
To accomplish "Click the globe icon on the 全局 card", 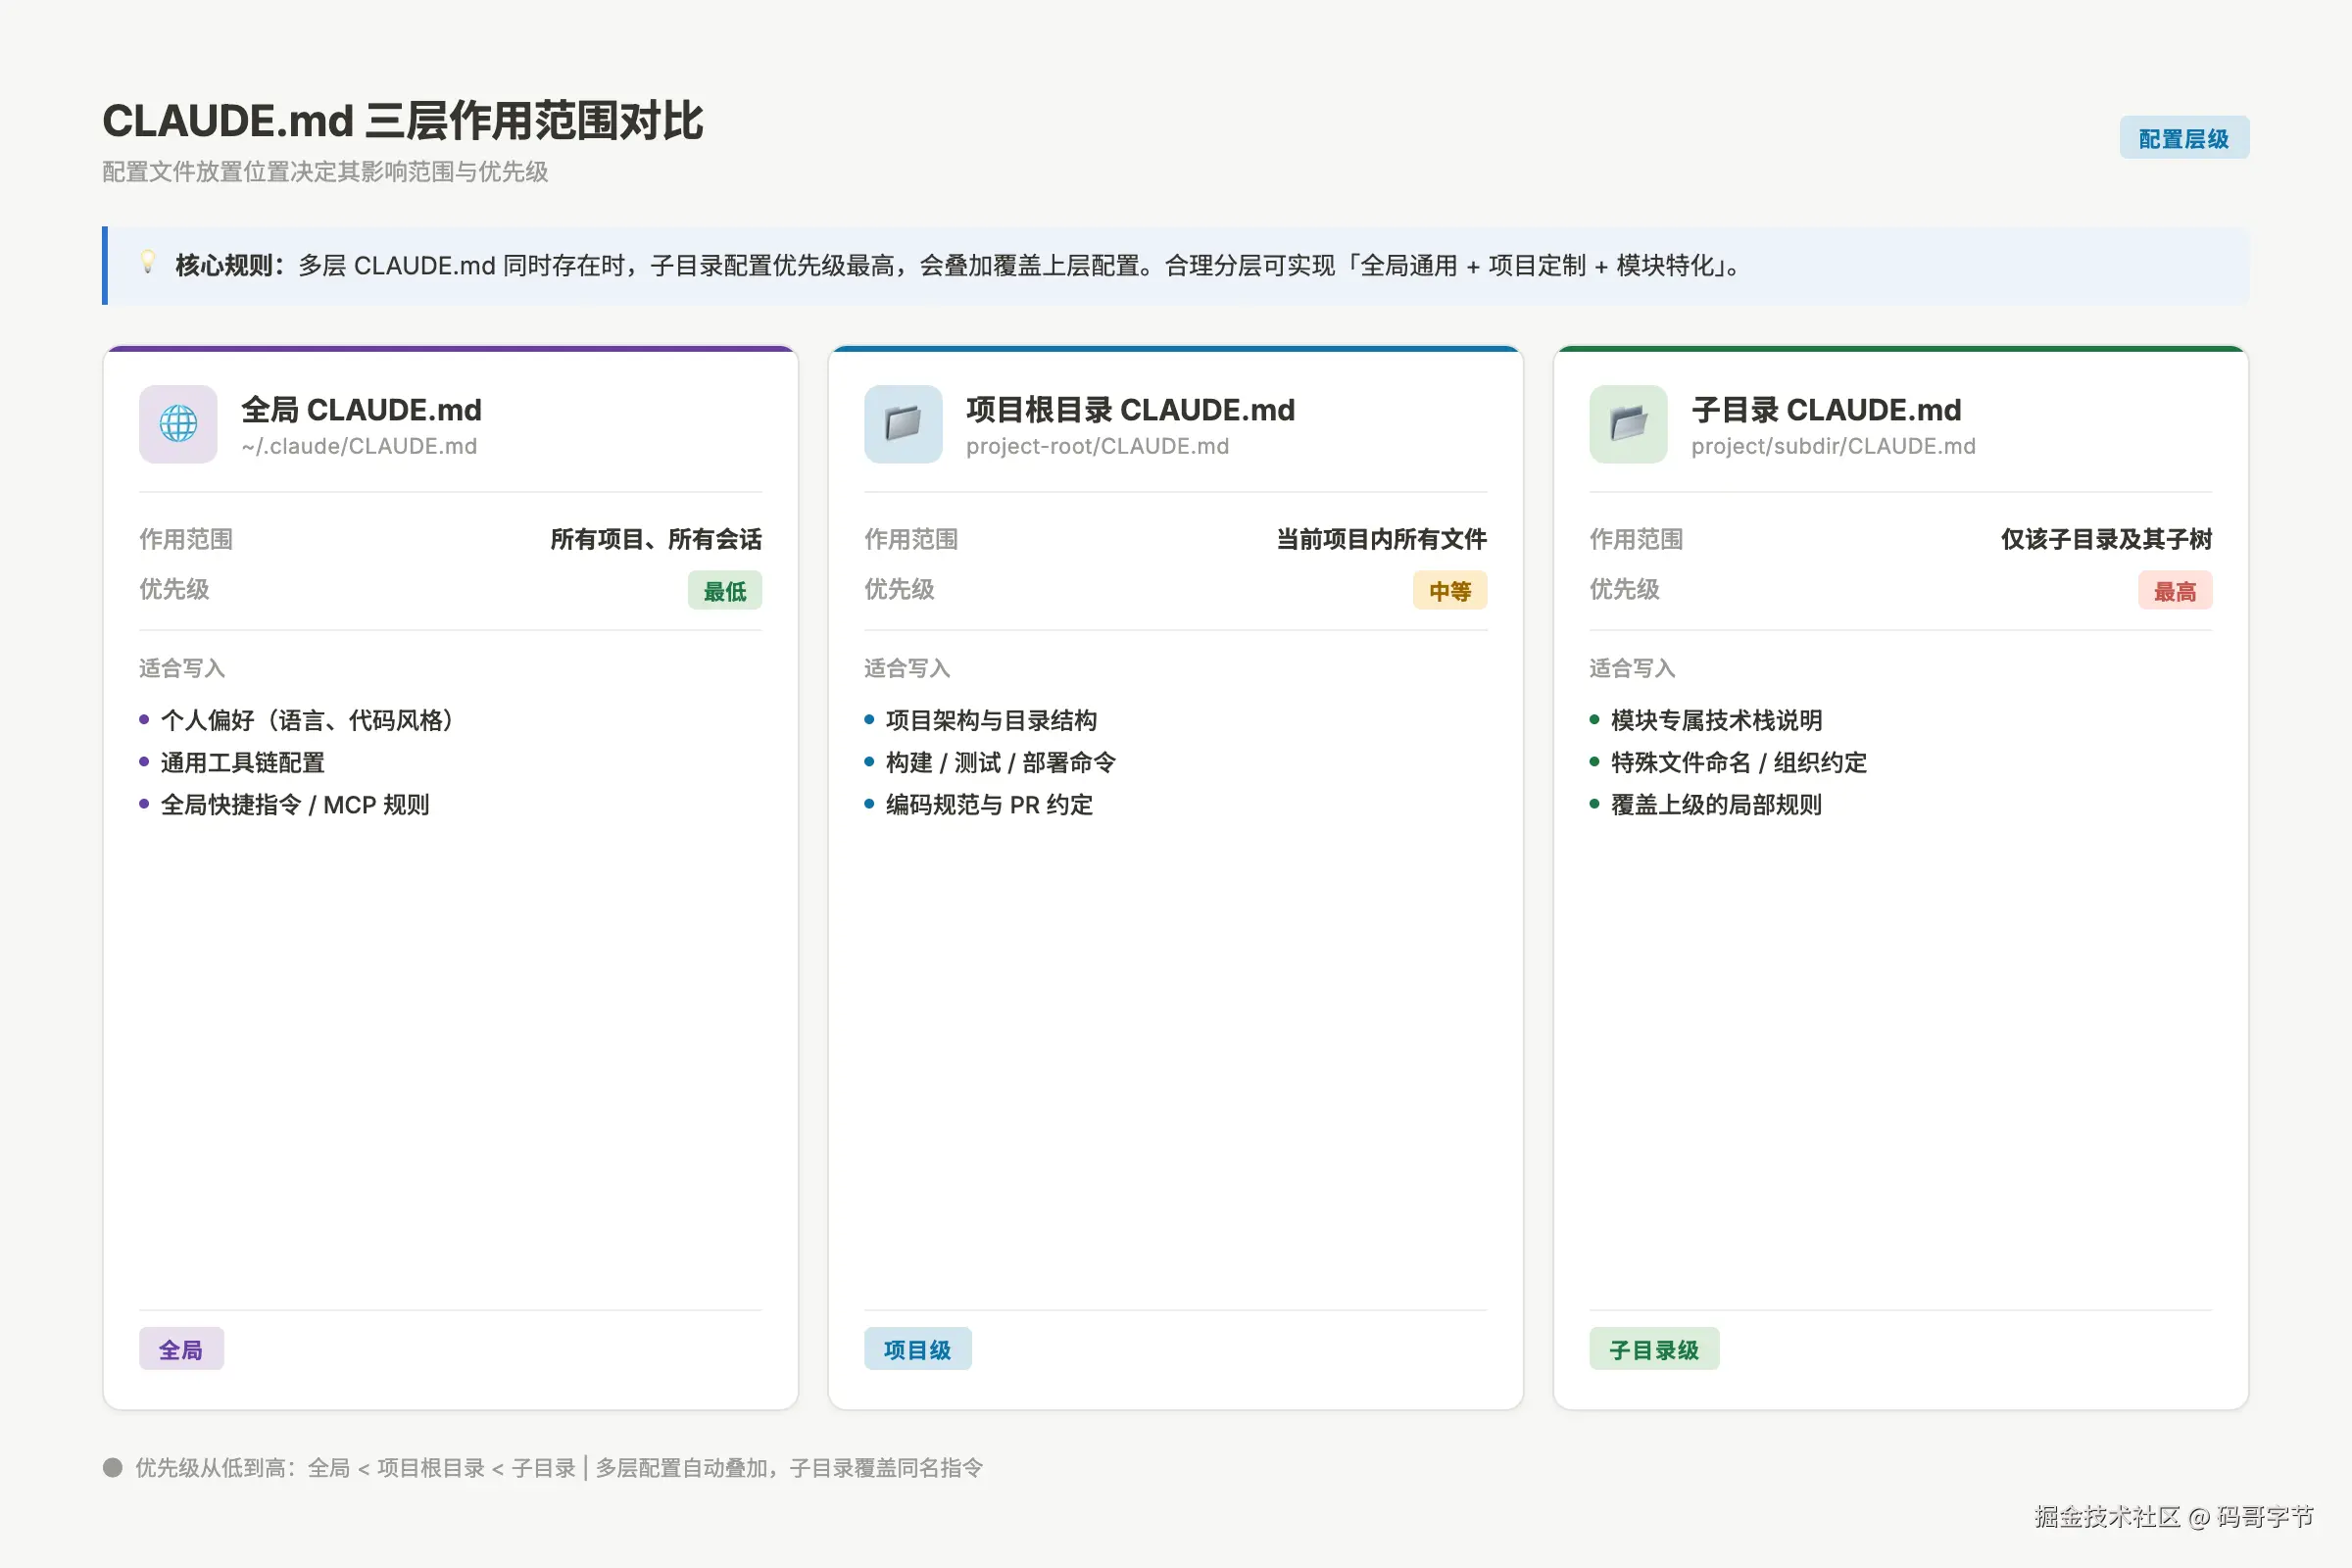I will click(178, 424).
